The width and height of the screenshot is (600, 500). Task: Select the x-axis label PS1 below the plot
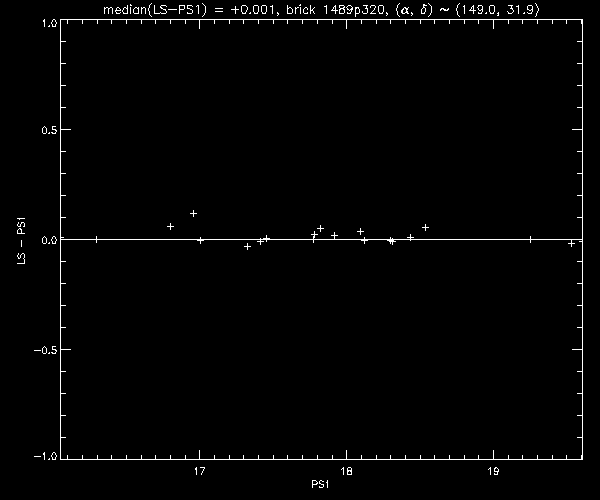(320, 484)
